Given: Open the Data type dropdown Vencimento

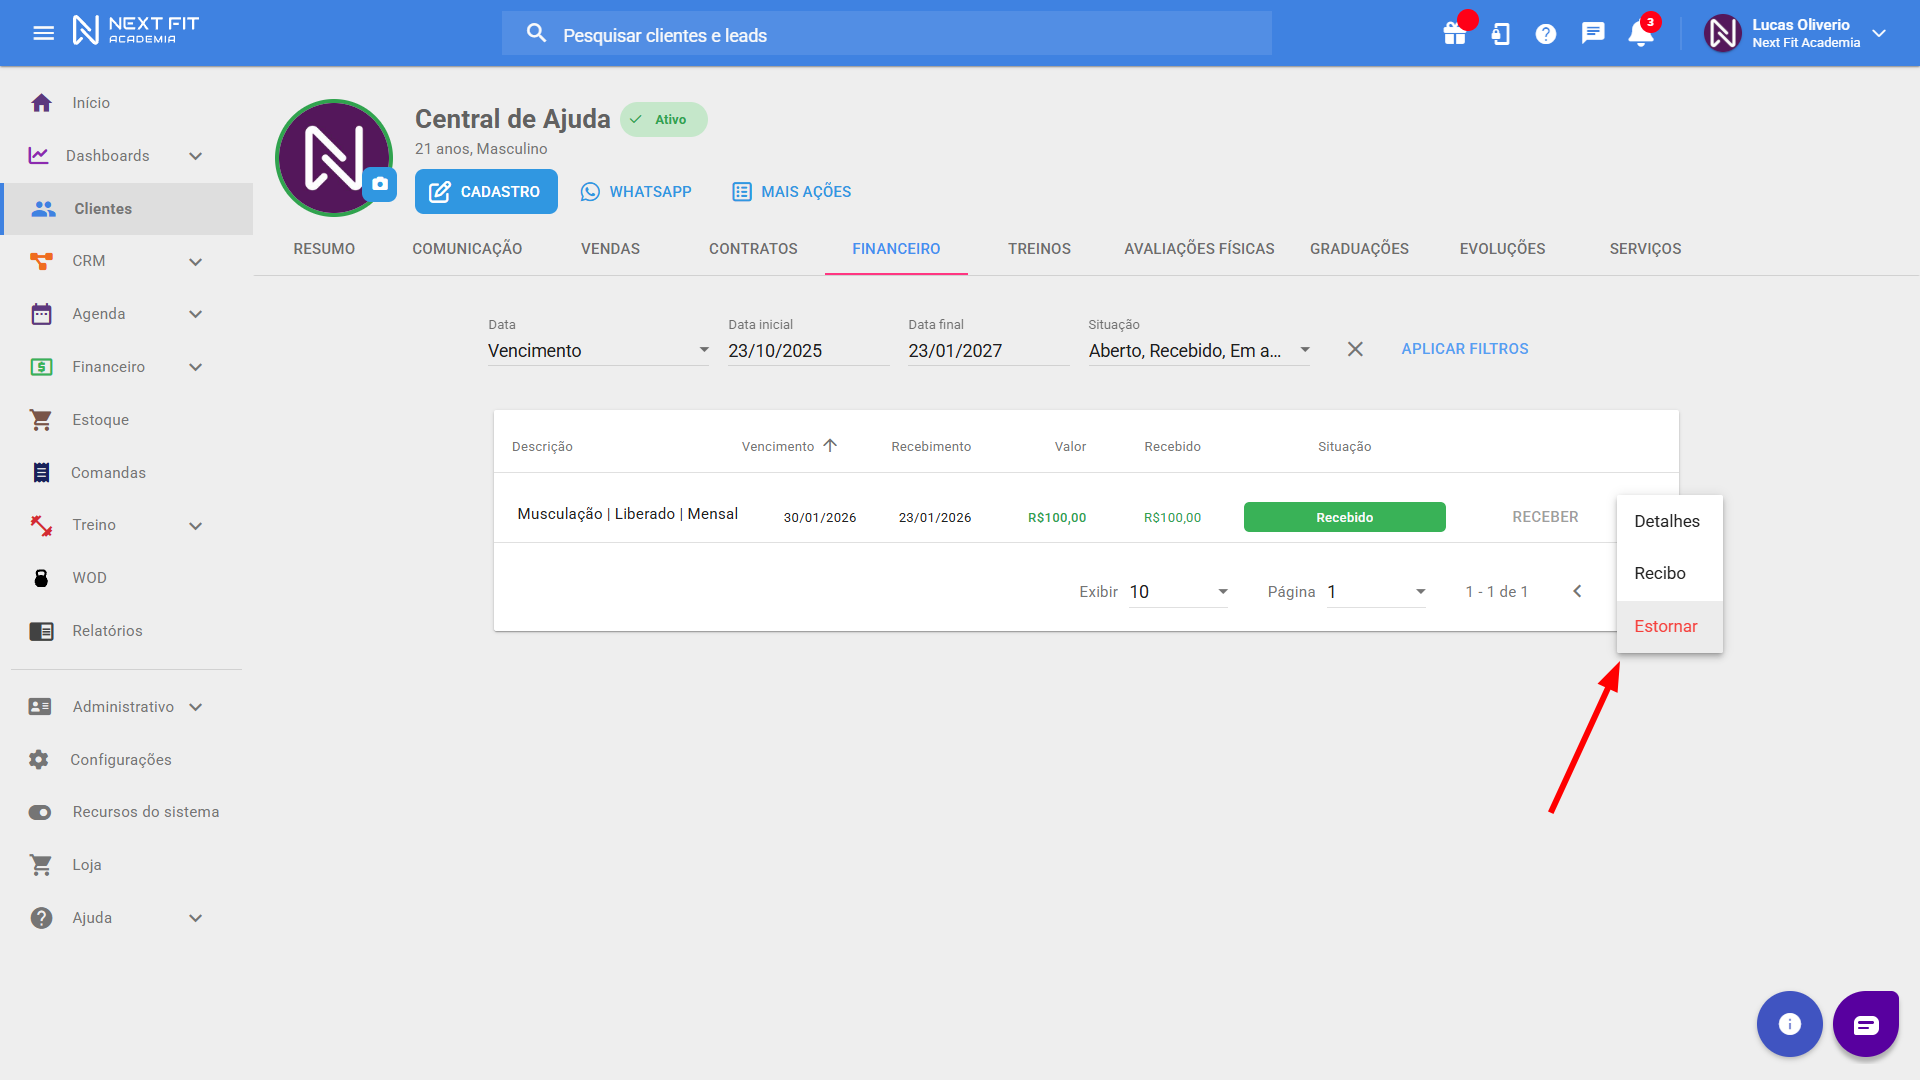Looking at the screenshot, I should [x=598, y=351].
